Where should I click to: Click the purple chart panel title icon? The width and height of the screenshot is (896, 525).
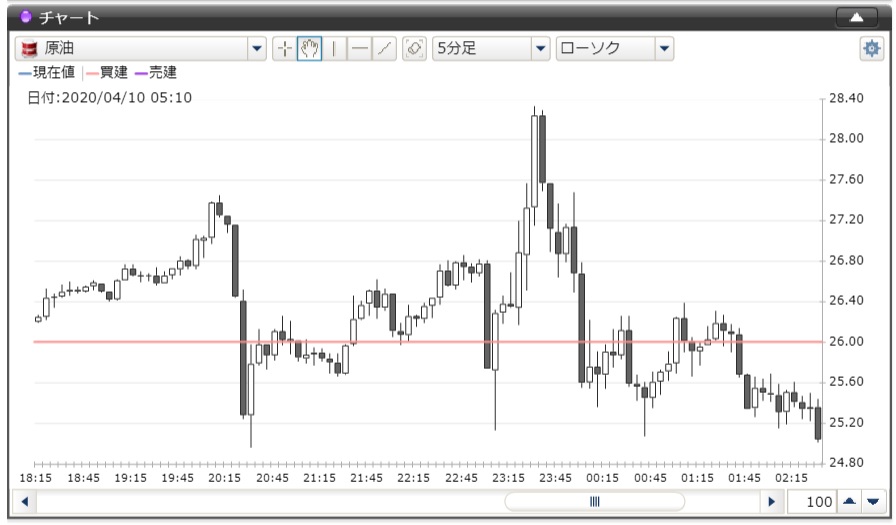tap(25, 17)
